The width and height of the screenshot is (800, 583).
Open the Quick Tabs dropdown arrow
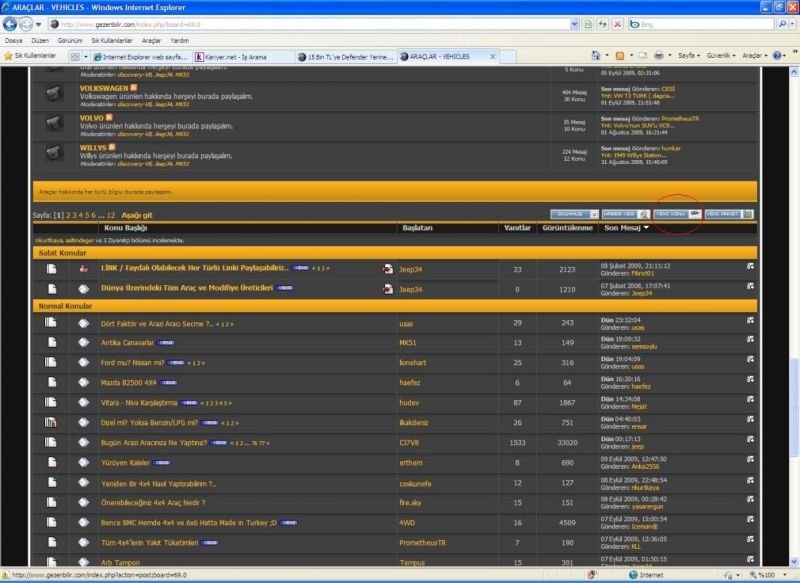pos(85,57)
